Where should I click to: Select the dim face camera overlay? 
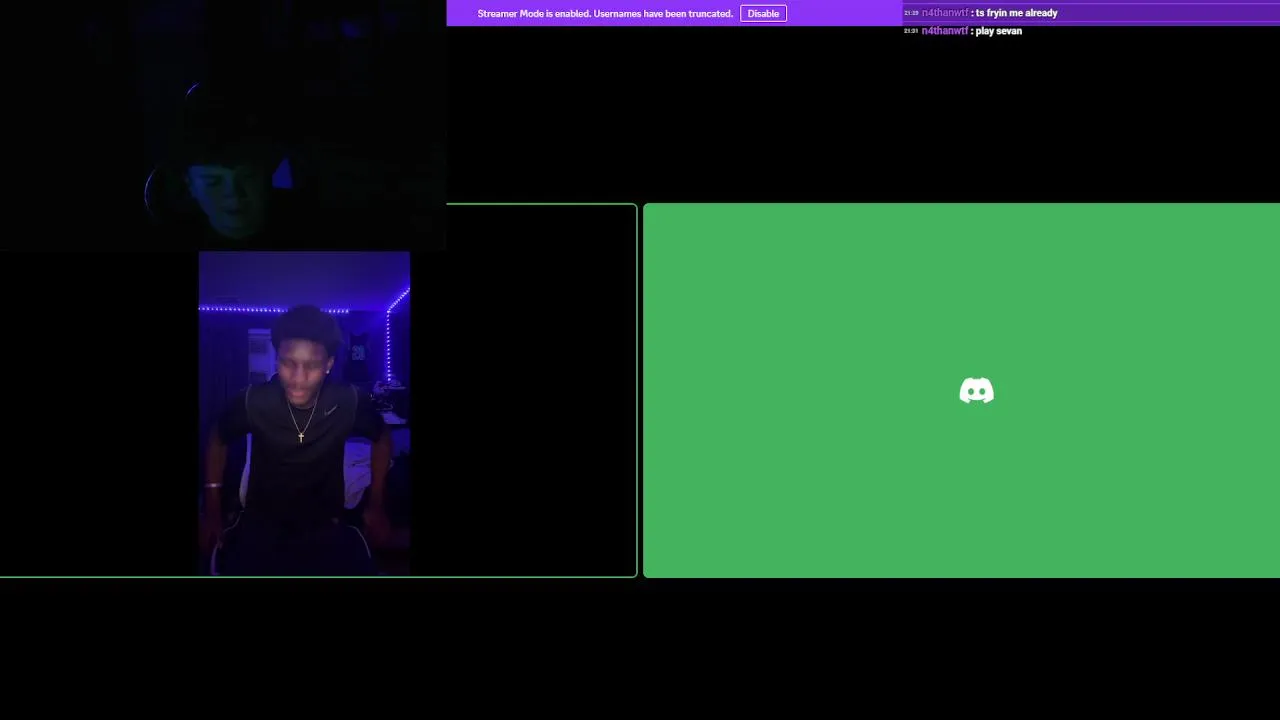[223, 125]
